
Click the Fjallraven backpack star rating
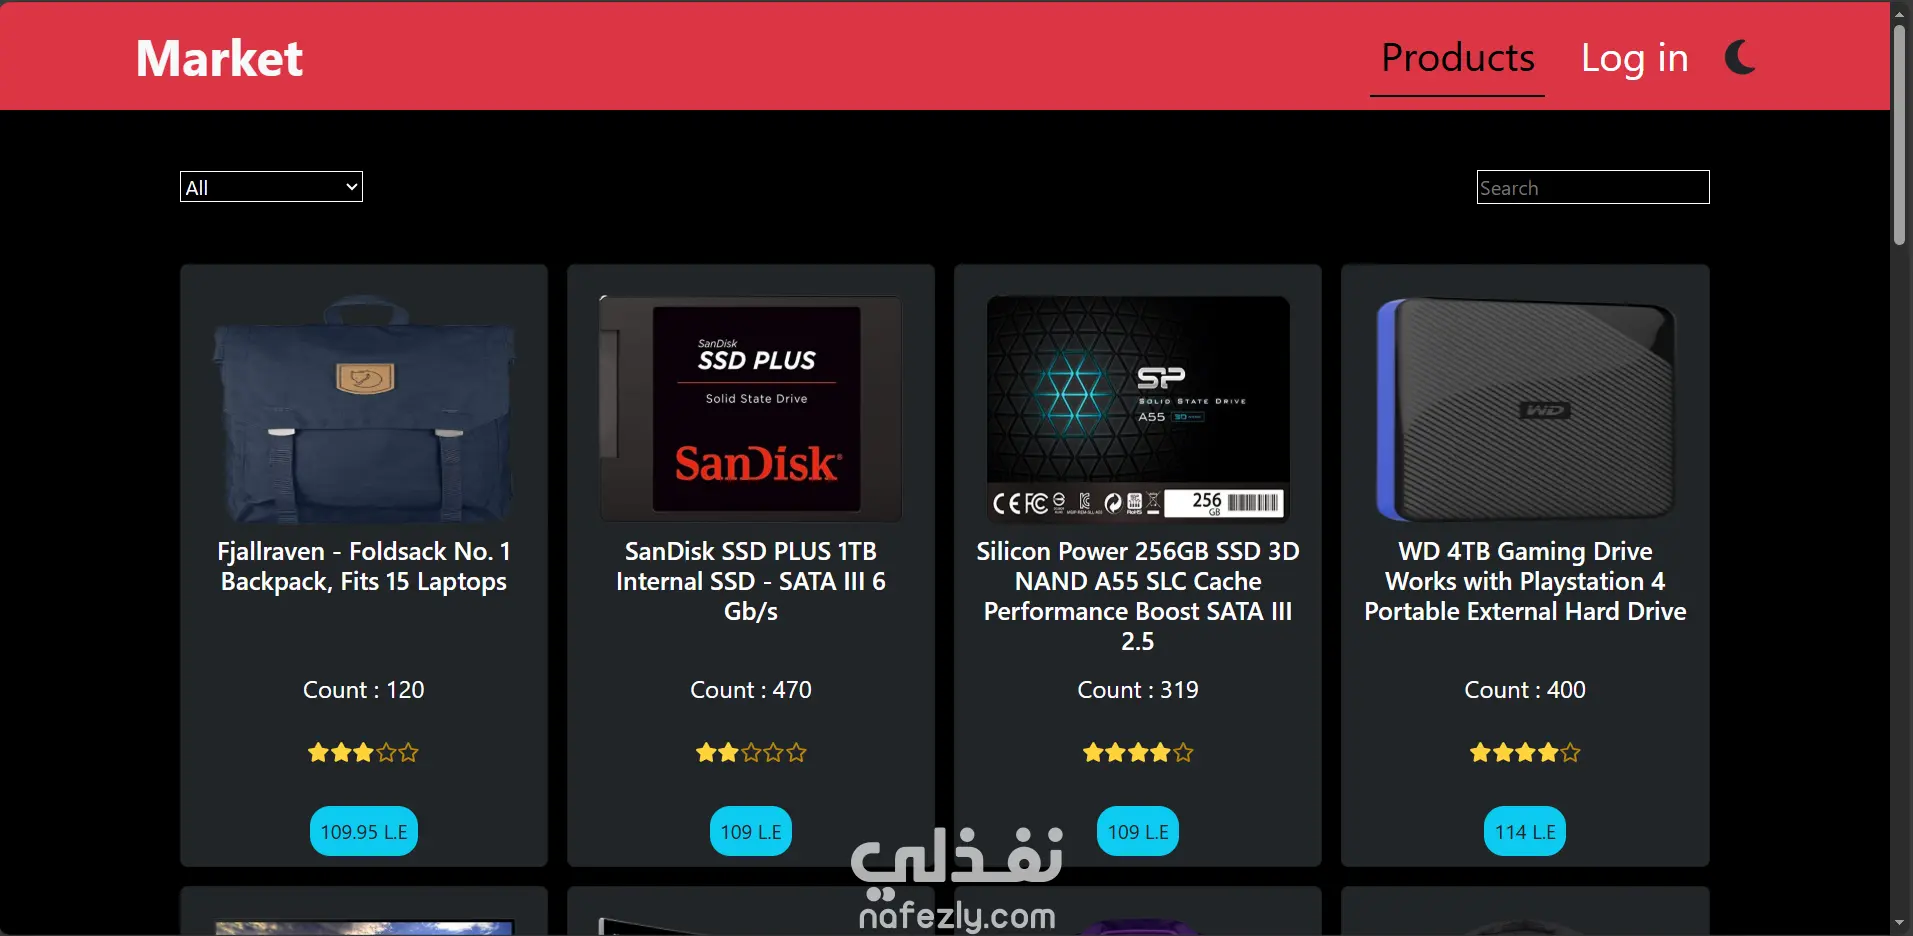pyautogui.click(x=364, y=752)
